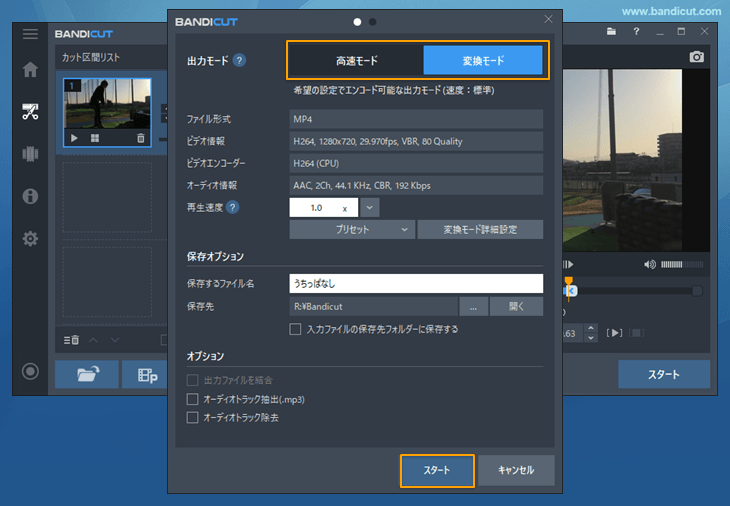The height and width of the screenshot is (506, 730).
Task: Adjust the volume level slider
Action: pos(682,264)
